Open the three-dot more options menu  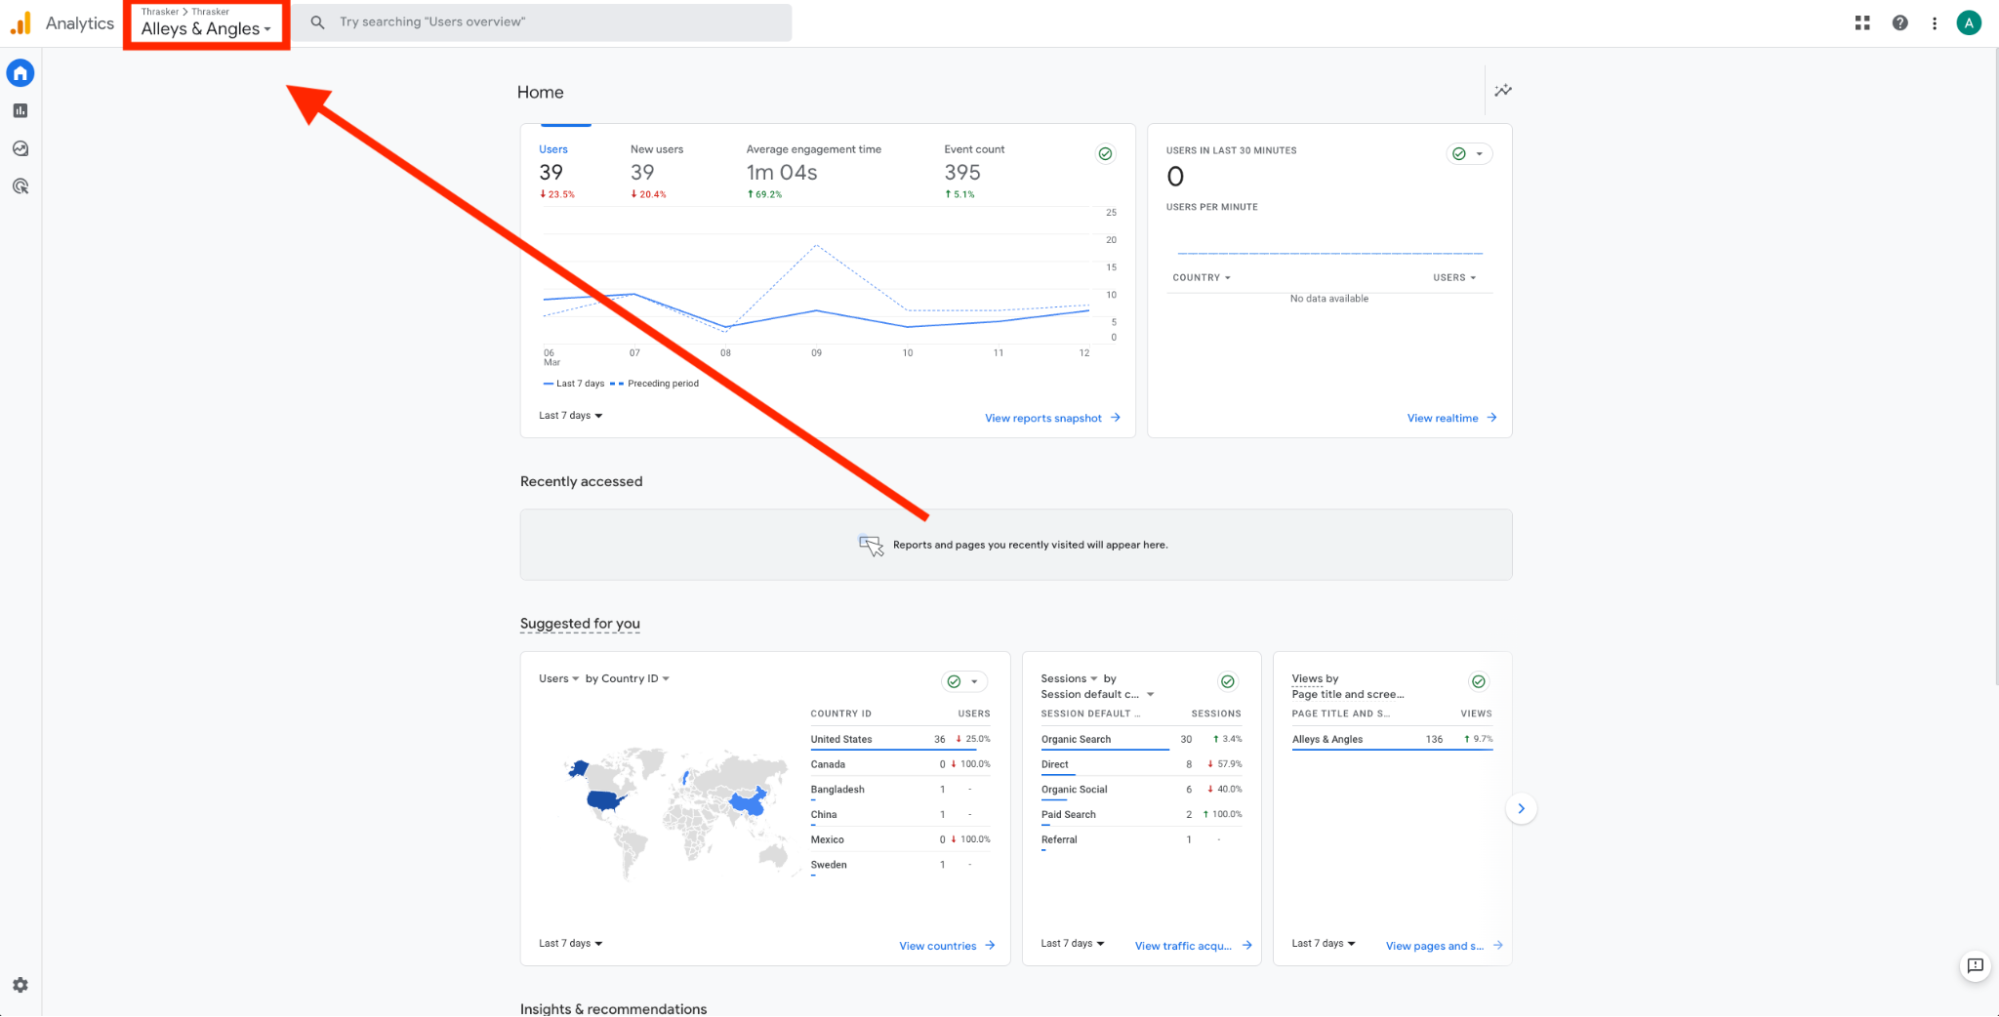tap(1934, 23)
